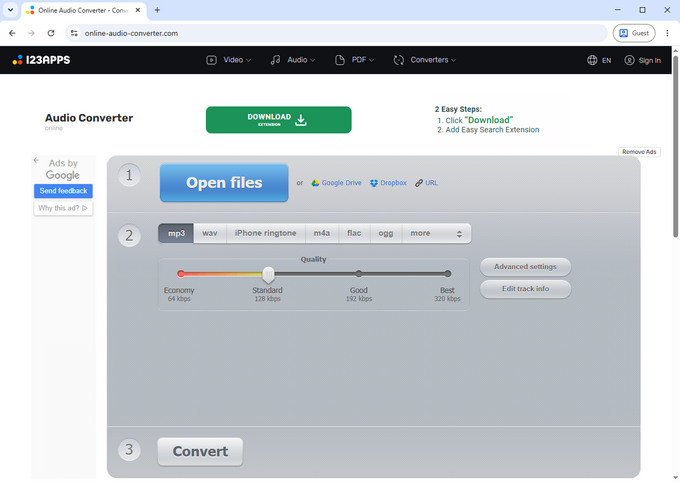680x483 pixels.
Task: Open the Chrome three-dot menu
Action: 667,33
